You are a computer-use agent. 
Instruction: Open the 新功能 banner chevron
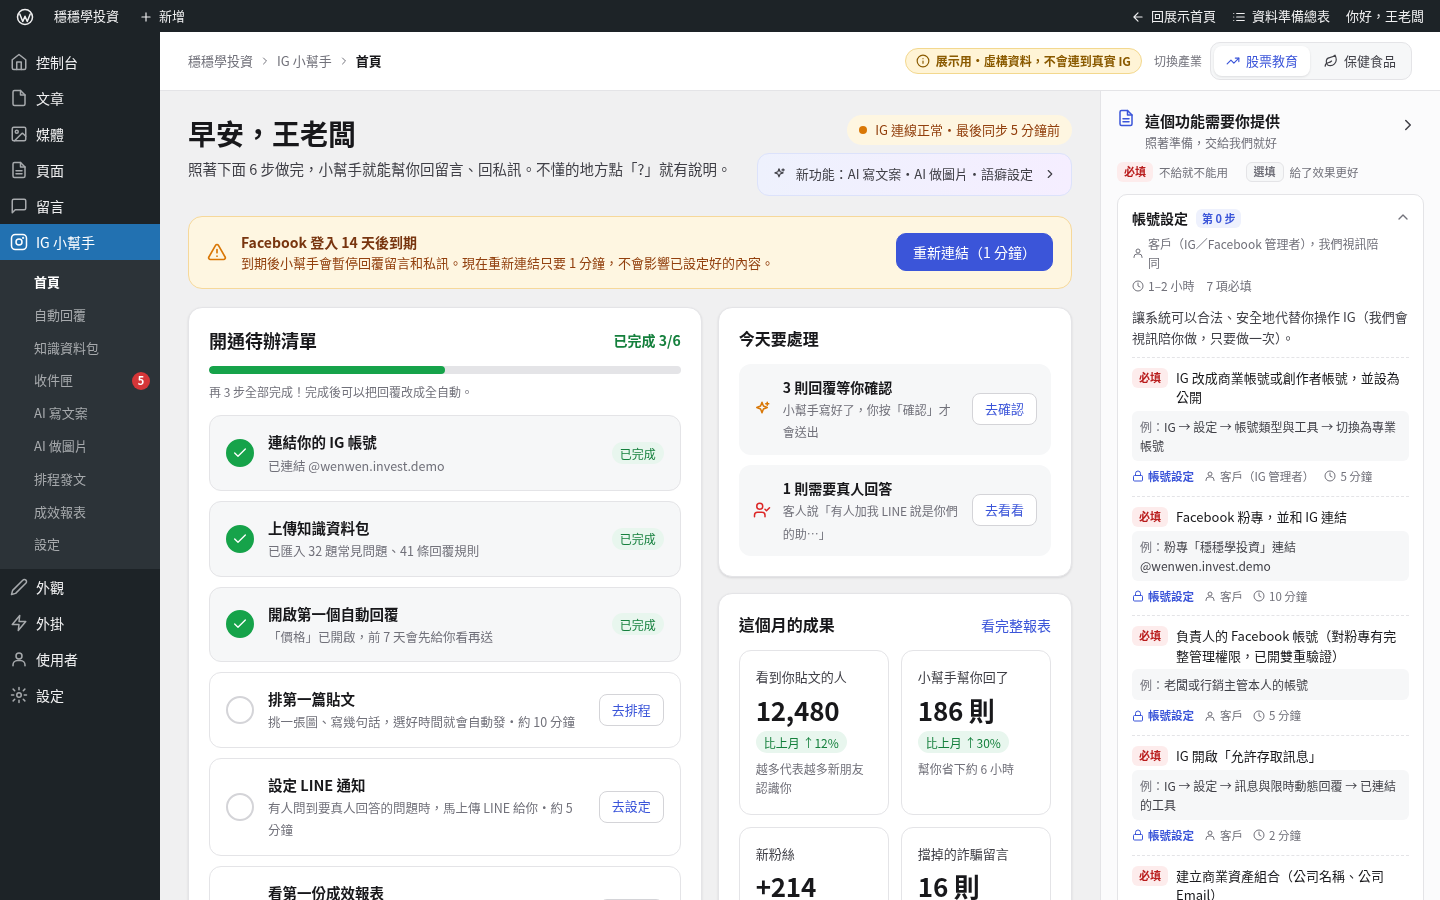coord(1050,174)
